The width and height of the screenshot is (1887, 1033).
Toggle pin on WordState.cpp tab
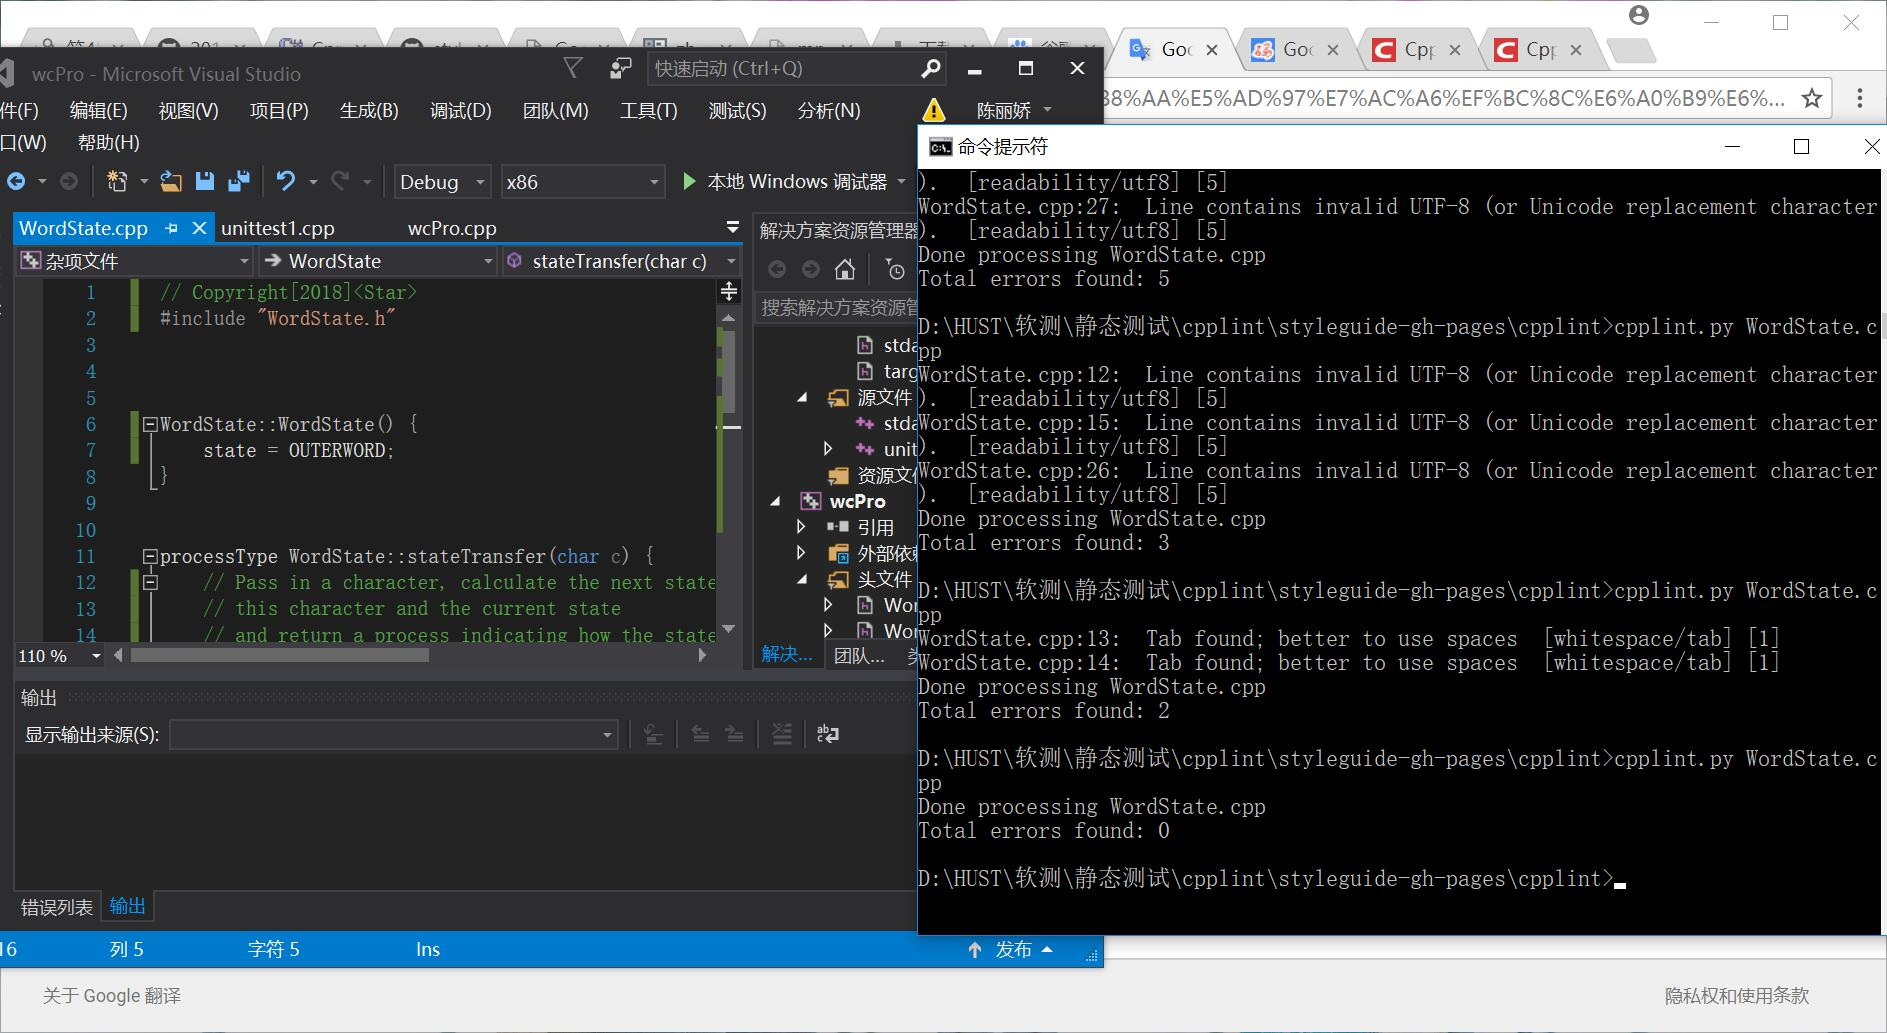click(172, 228)
